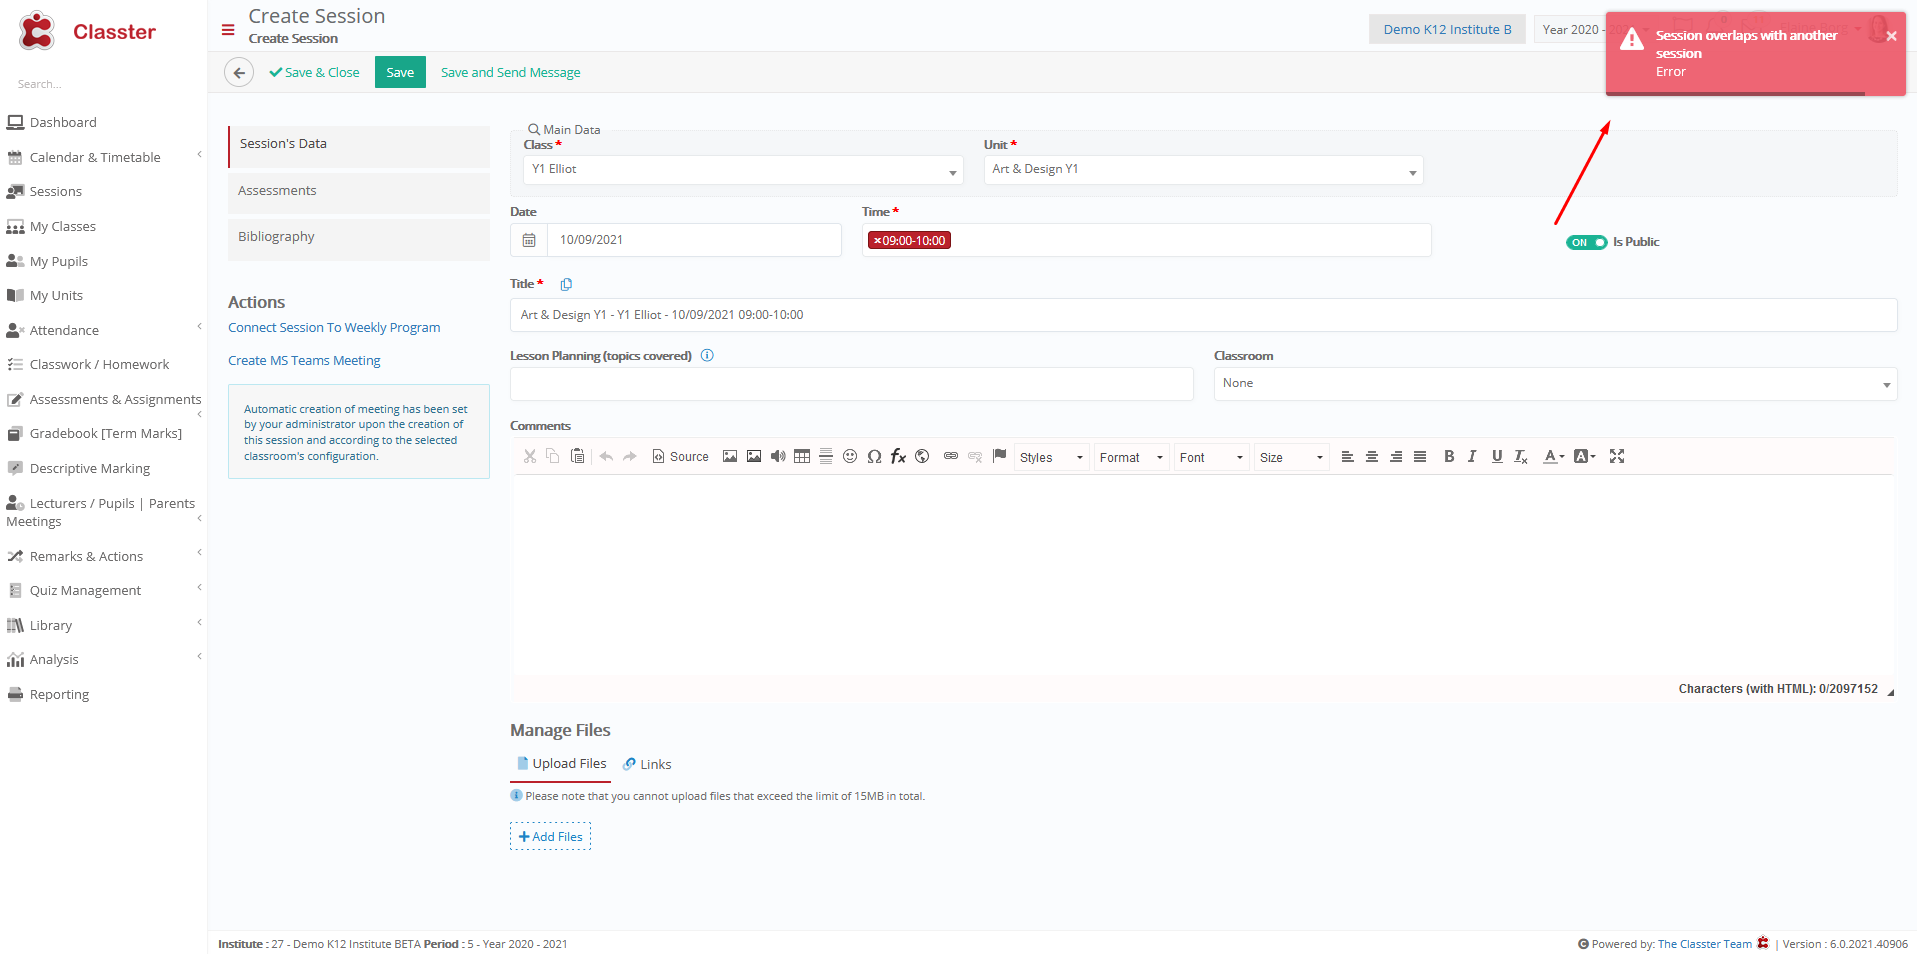Click the sidebar Search field
This screenshot has height=954, width=1917.
pyautogui.click(x=103, y=84)
